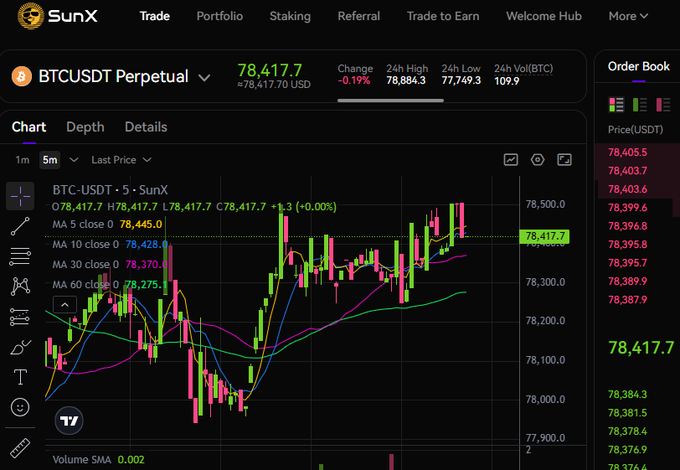Show asks-only order book view
This screenshot has height=470, width=680.
pos(663,104)
